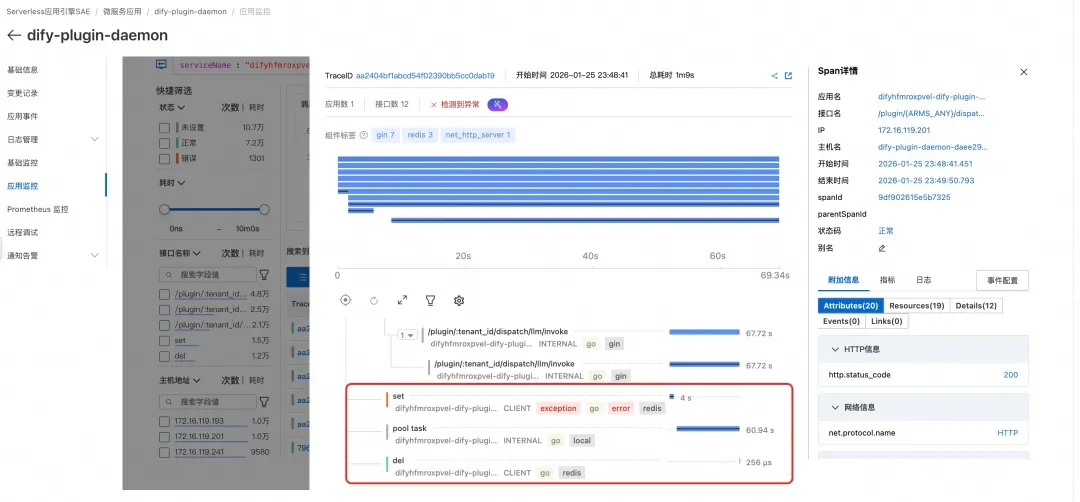Click the pencil edit icon beside 别名

(882, 248)
